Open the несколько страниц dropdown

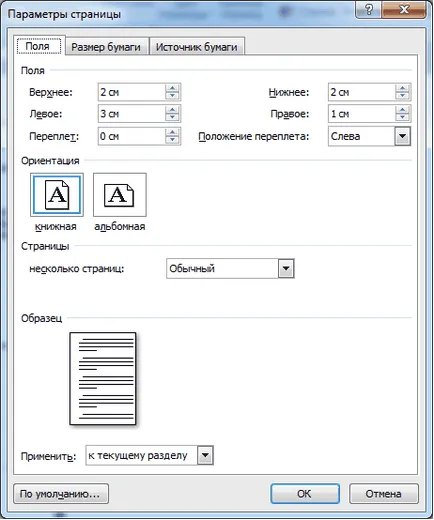coord(286,268)
